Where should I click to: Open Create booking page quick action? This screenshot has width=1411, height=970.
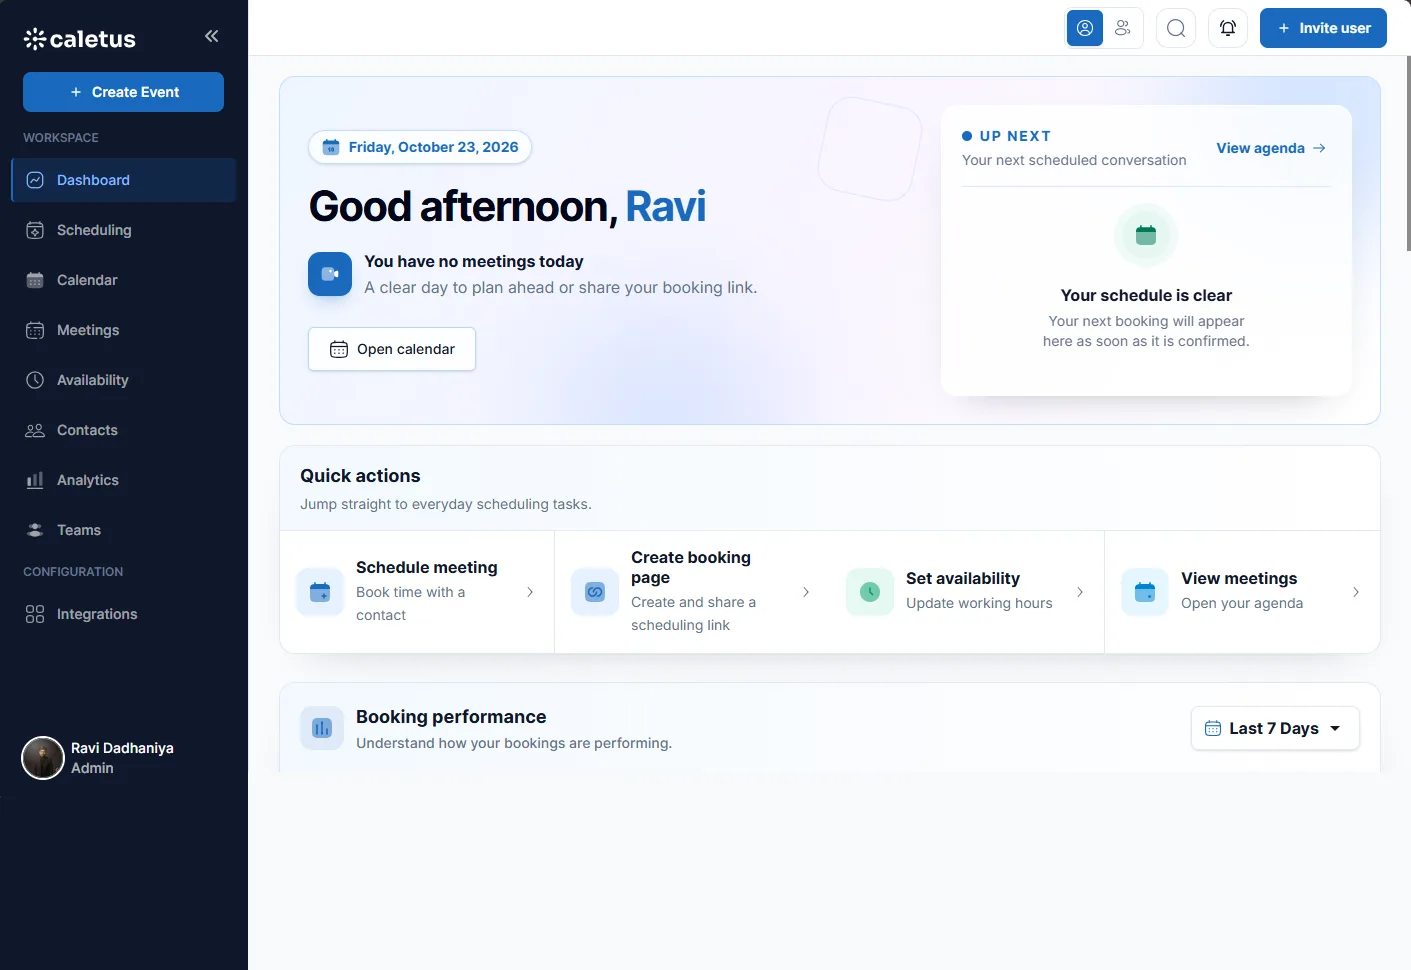pos(692,592)
